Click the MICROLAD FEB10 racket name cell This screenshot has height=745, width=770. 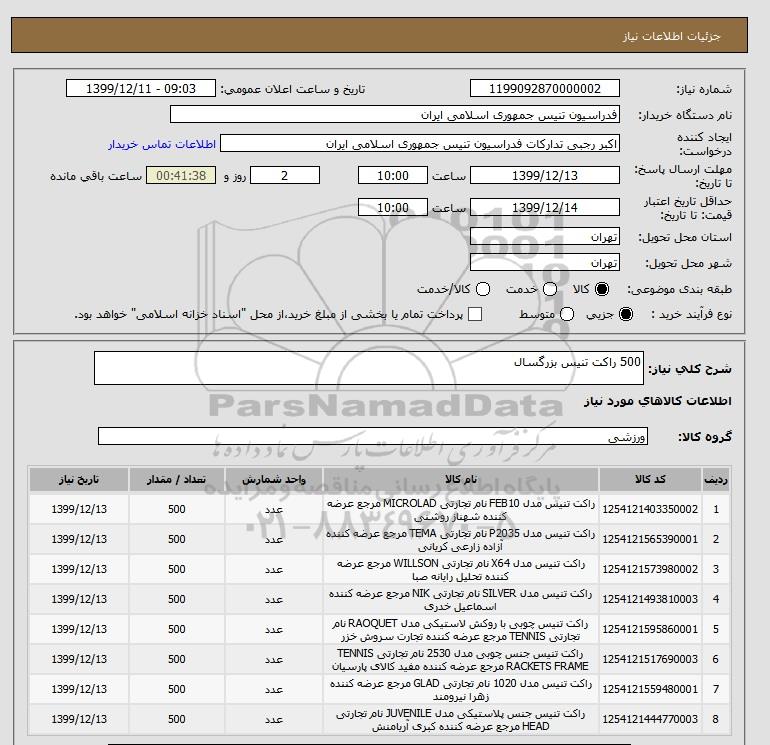coord(461,510)
